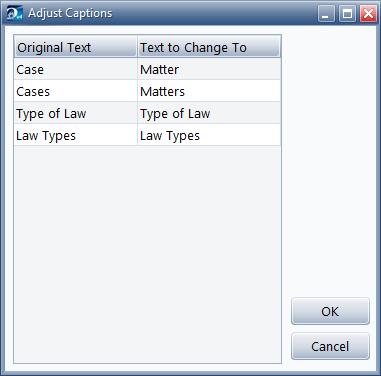Edit the Matter replacement text cell
The image size is (381, 376).
pyautogui.click(x=209, y=69)
